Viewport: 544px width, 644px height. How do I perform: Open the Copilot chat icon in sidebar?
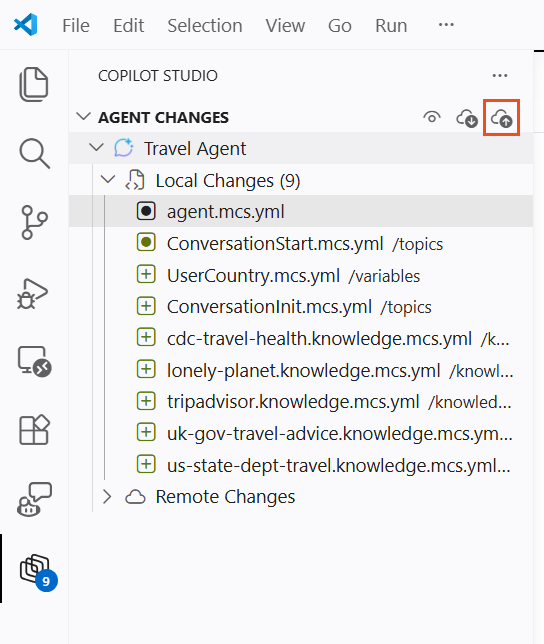34,499
